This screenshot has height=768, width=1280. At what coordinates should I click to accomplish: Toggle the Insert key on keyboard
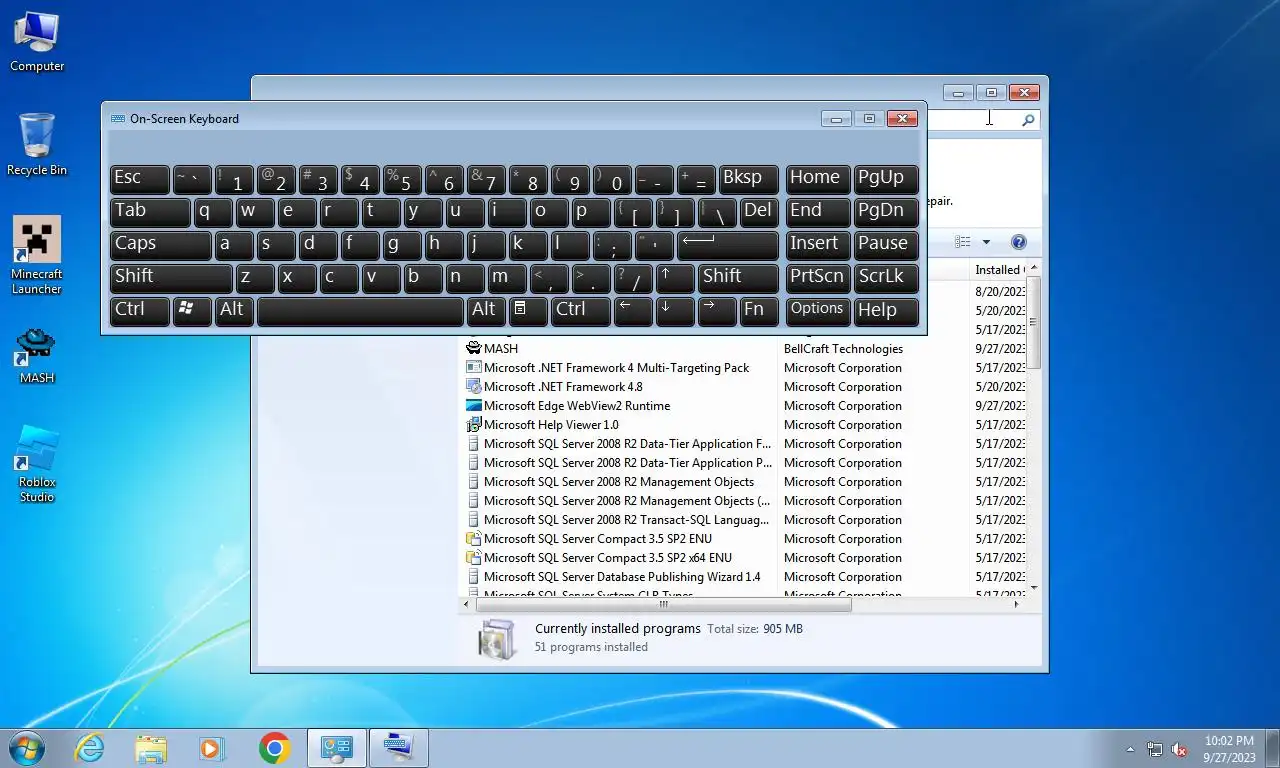[818, 244]
